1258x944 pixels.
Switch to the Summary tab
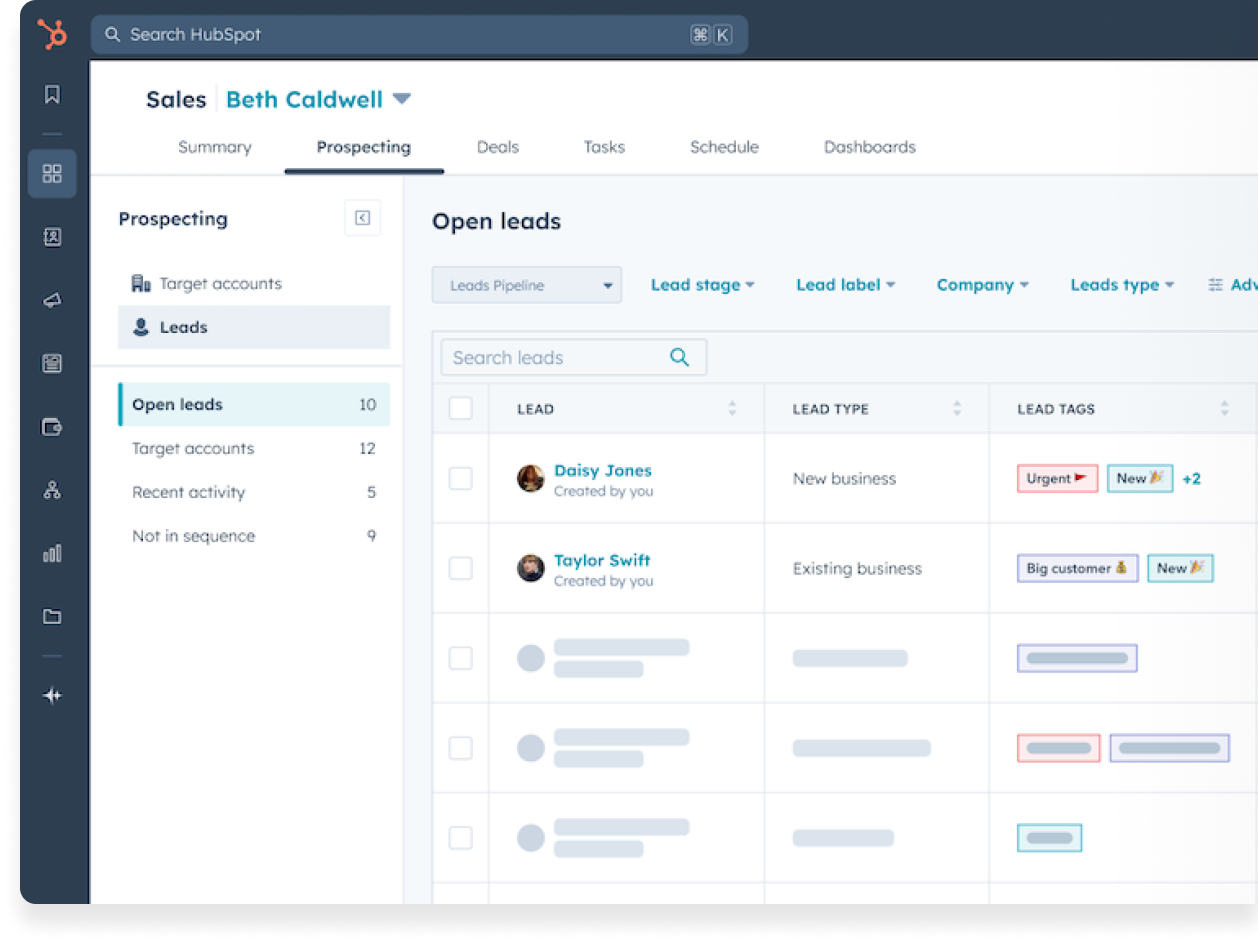[x=214, y=147]
